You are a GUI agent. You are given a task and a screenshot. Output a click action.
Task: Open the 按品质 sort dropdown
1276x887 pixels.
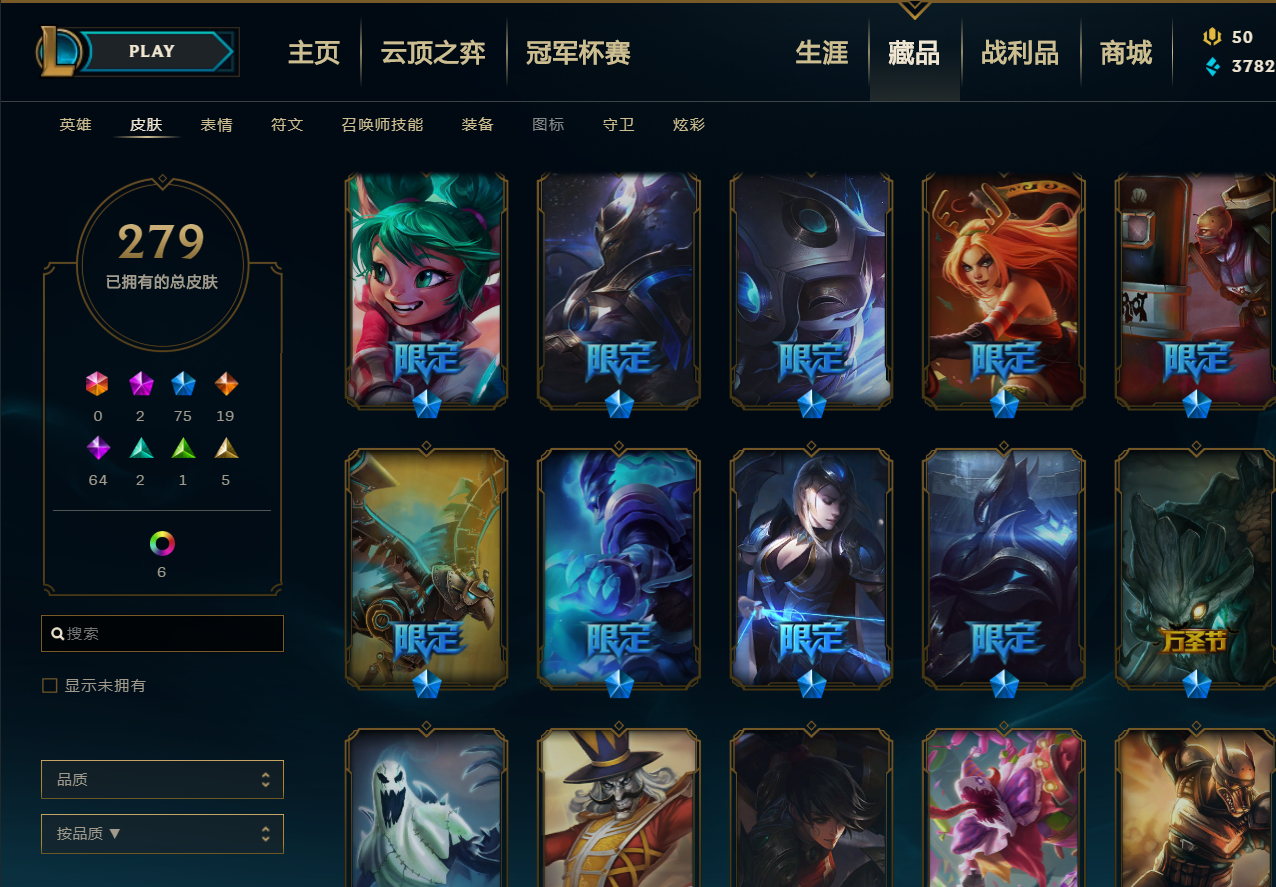click(x=162, y=833)
